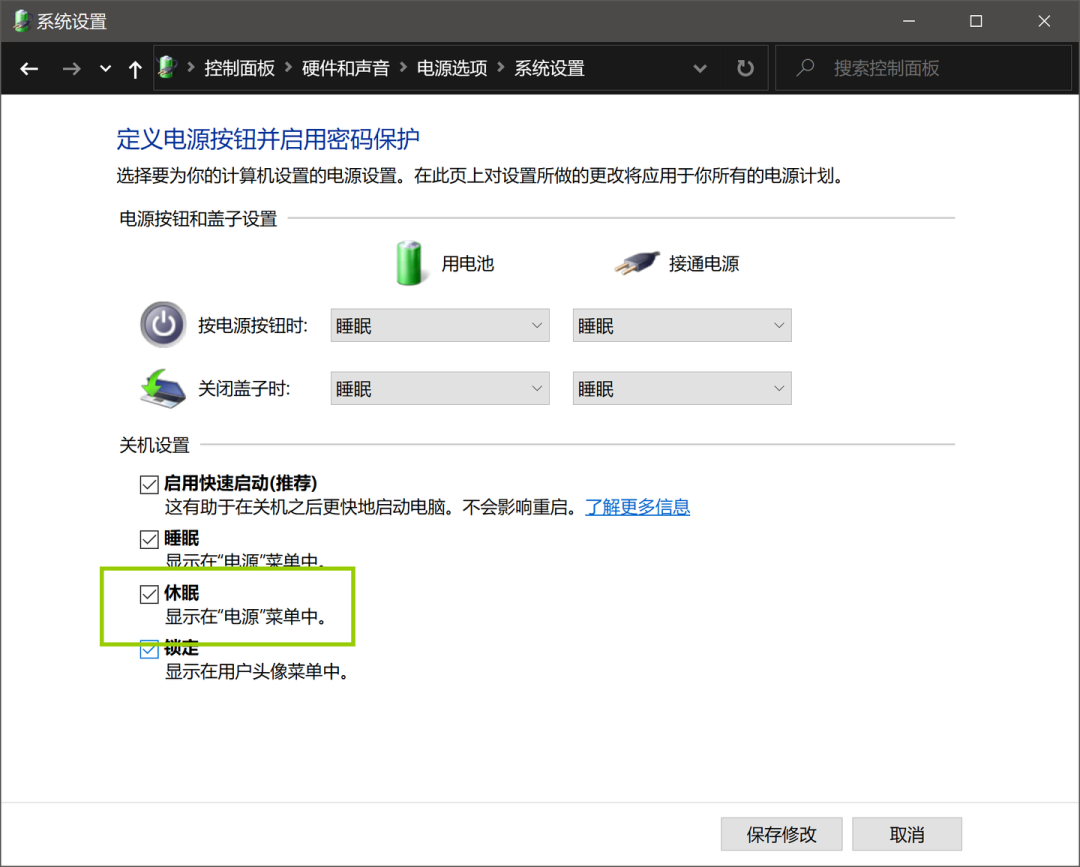Viewport: 1080px width, 867px height.
Task: Toggle 启用快速启动(推荐) checkbox
Action: 149,484
